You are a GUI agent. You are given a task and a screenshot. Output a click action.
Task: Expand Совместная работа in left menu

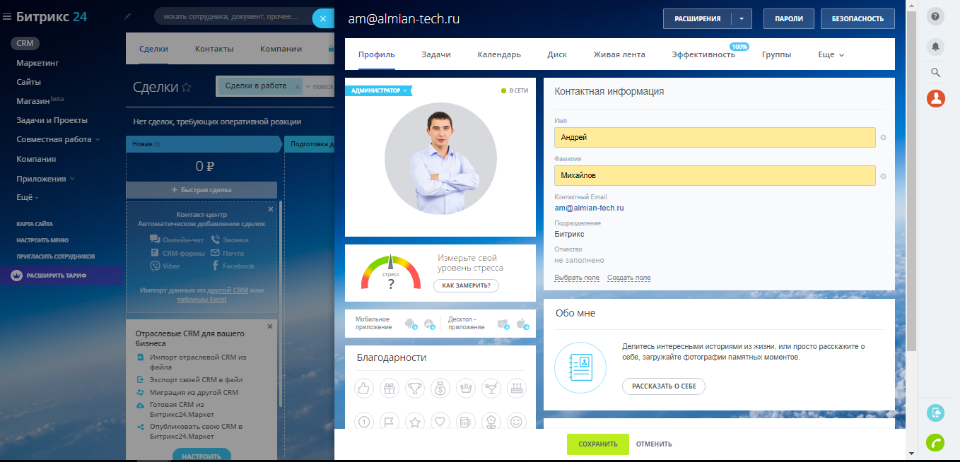(58, 140)
